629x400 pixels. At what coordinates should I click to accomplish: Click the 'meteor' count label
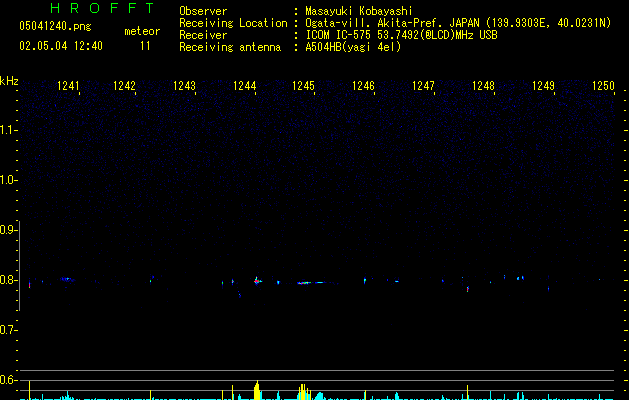pyautogui.click(x=142, y=31)
